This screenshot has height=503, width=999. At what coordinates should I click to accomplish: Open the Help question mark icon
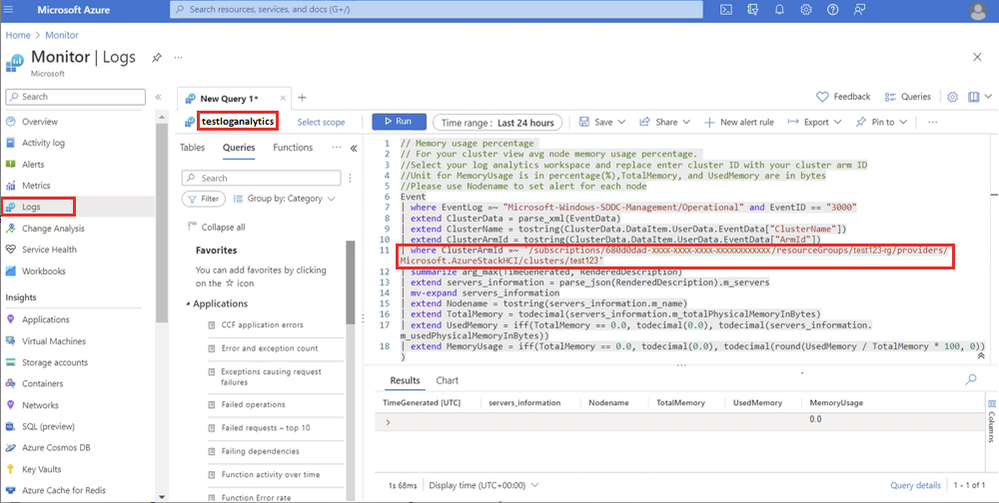point(833,10)
